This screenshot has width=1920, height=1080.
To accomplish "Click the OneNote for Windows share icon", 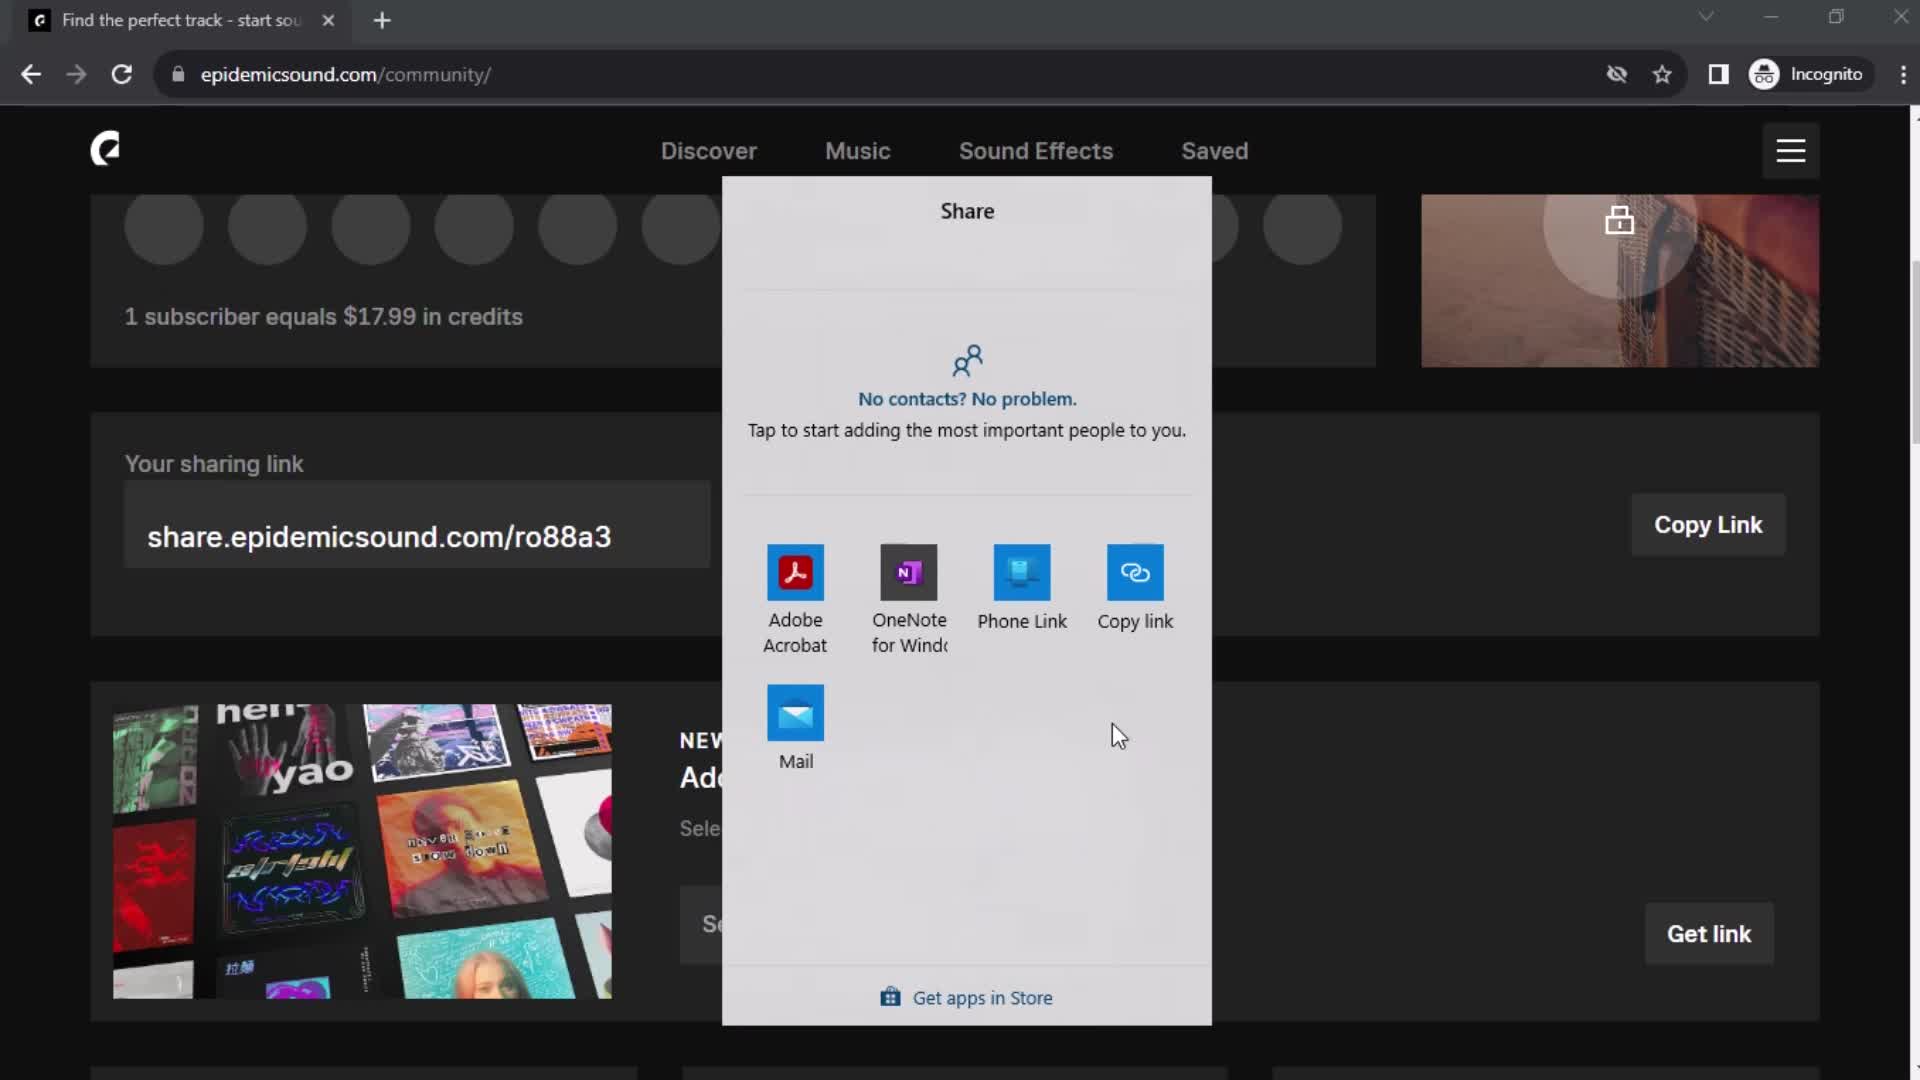I will point(909,571).
